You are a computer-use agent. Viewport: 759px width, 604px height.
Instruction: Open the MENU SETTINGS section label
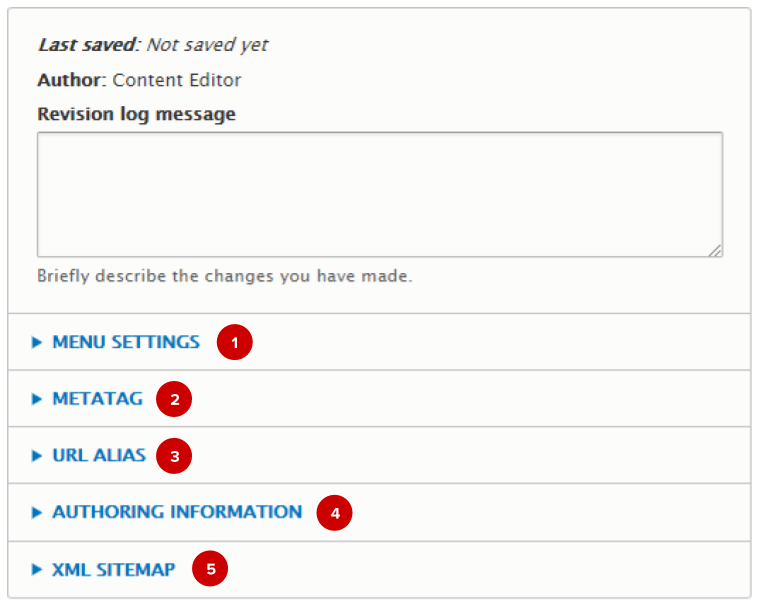pyautogui.click(x=126, y=342)
